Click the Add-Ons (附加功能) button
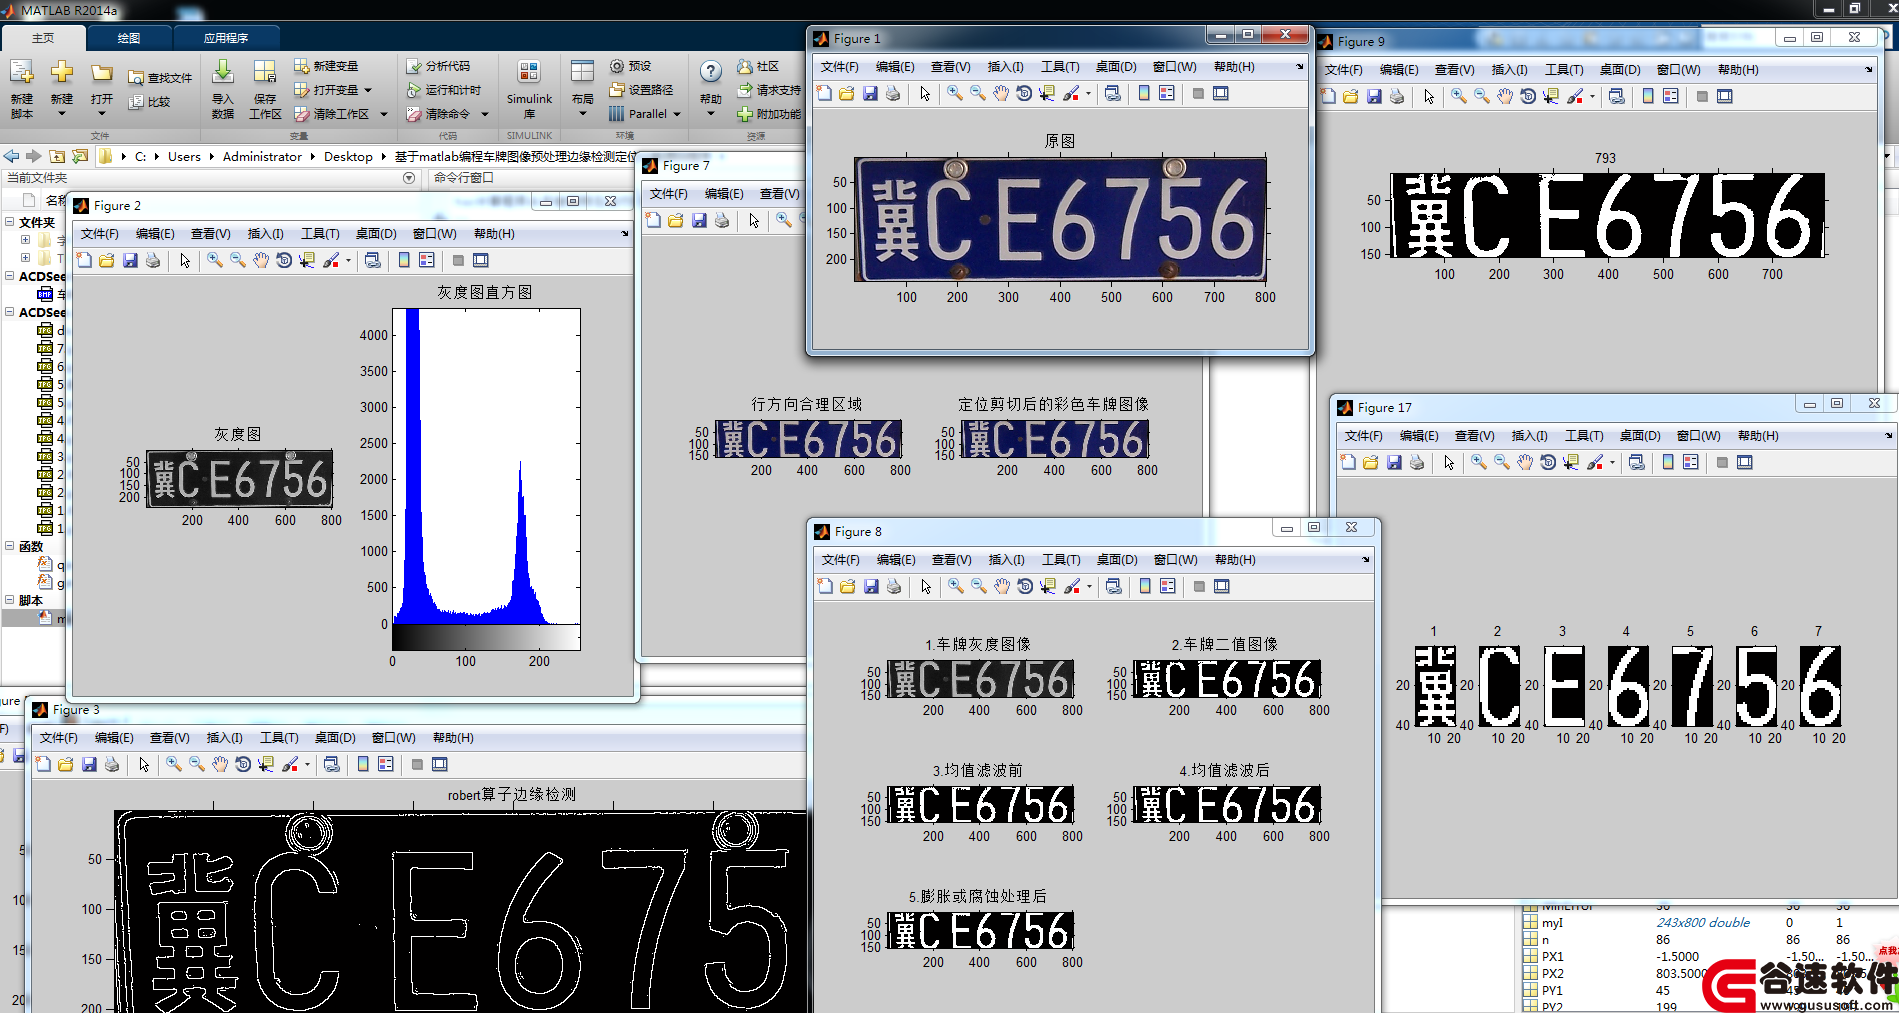Image resolution: width=1899 pixels, height=1013 pixels. [769, 114]
